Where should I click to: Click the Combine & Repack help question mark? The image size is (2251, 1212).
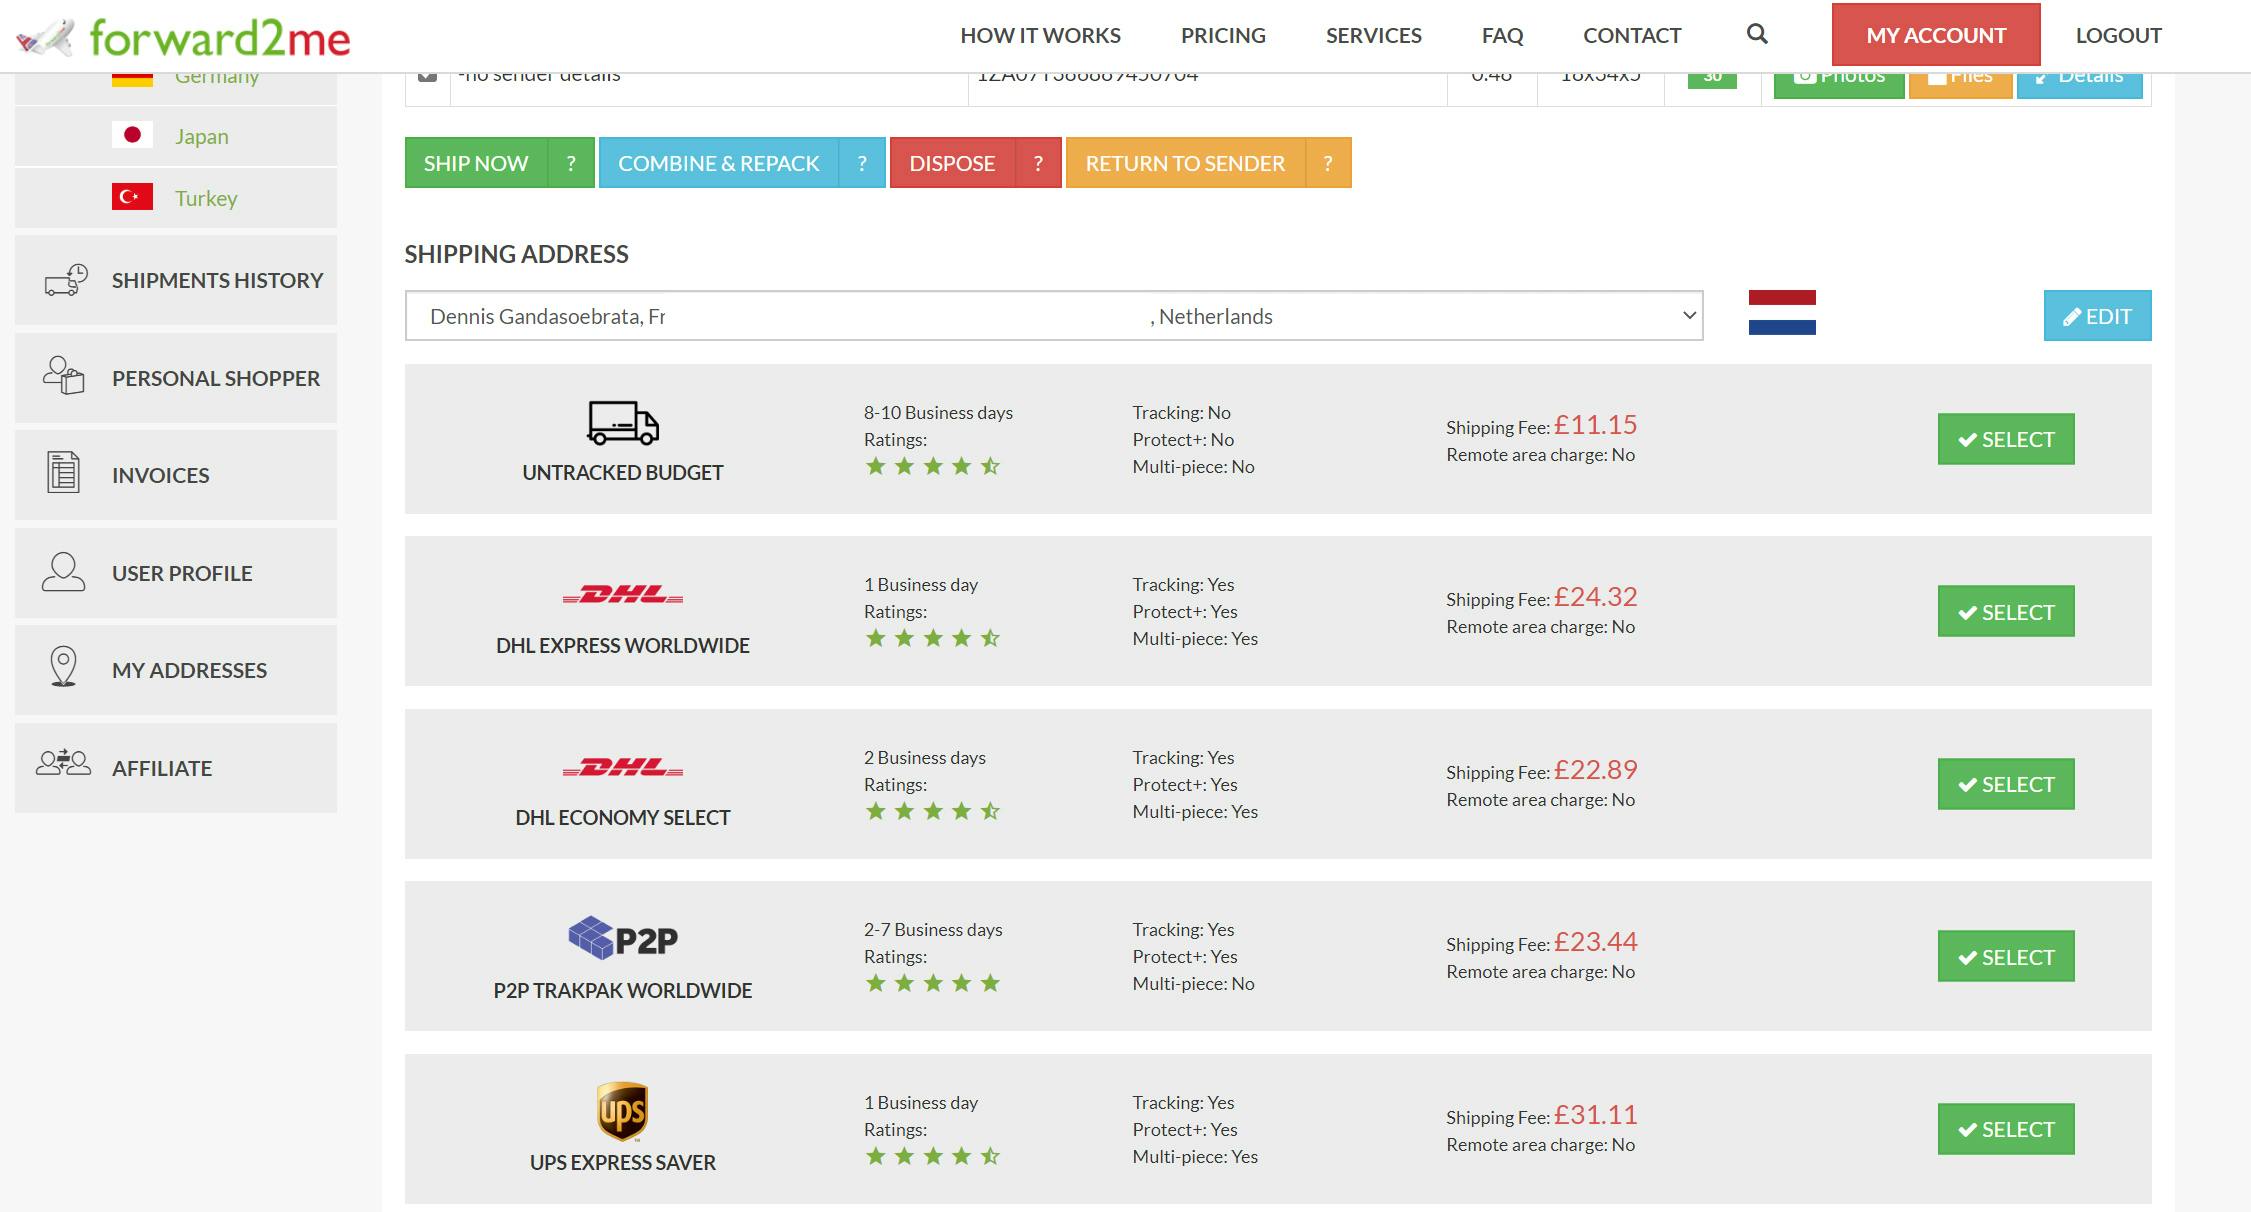coord(862,163)
